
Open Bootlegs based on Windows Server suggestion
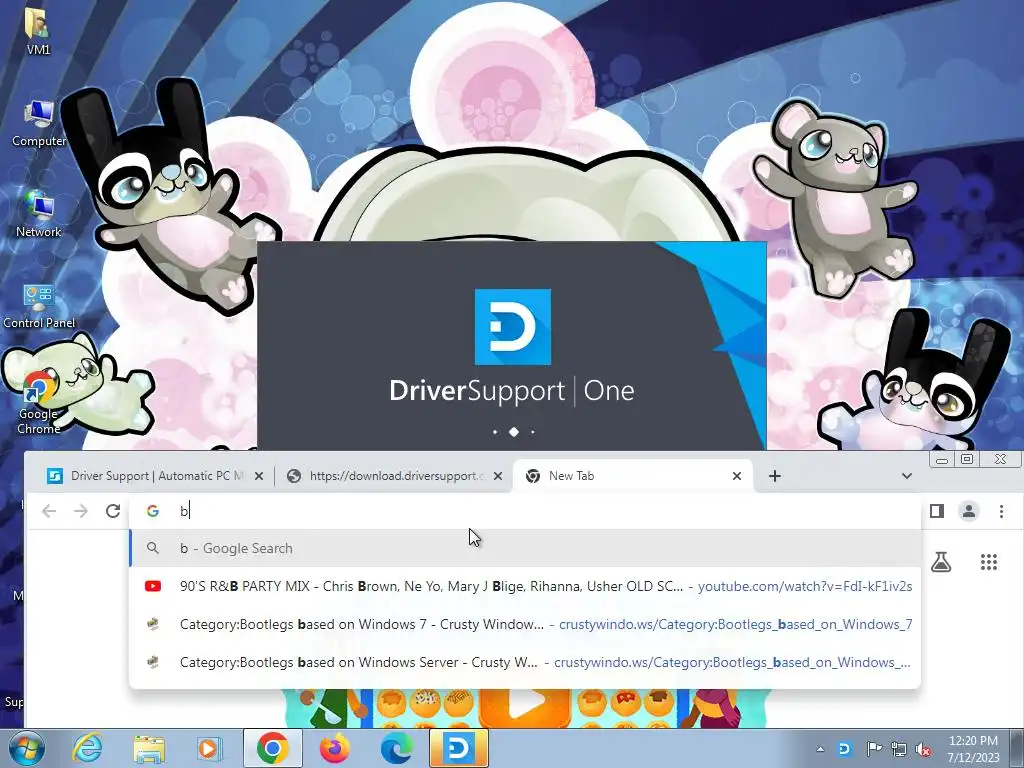click(524, 662)
